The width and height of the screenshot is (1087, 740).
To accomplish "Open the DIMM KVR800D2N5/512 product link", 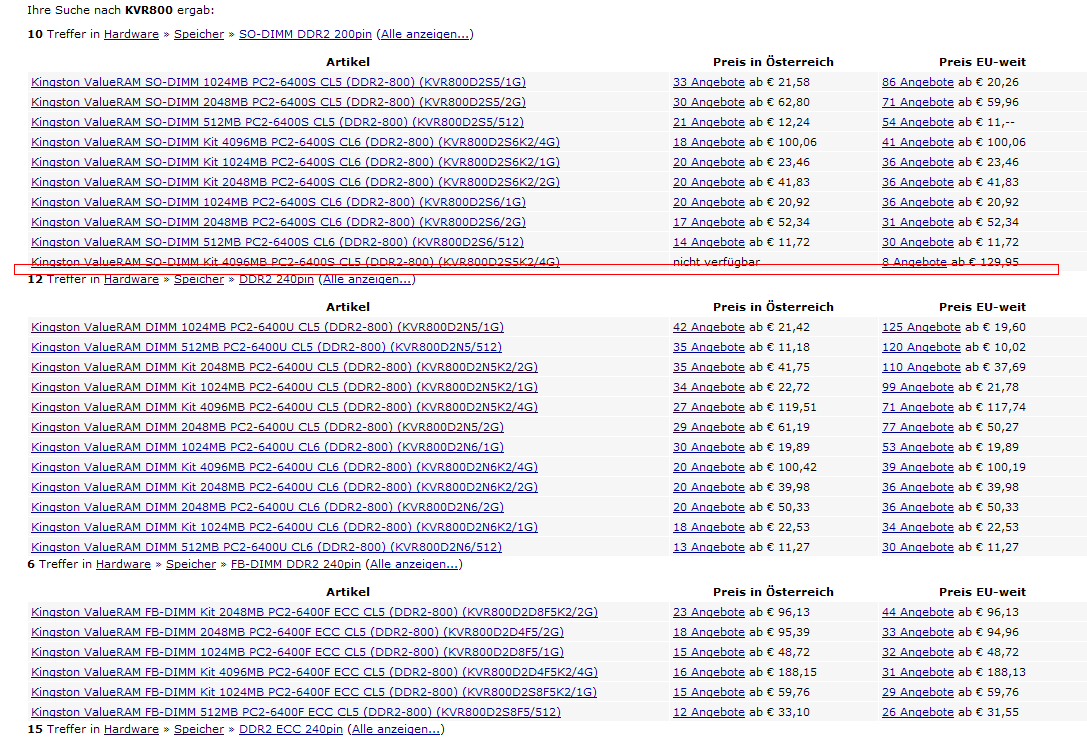I will tap(266, 347).
